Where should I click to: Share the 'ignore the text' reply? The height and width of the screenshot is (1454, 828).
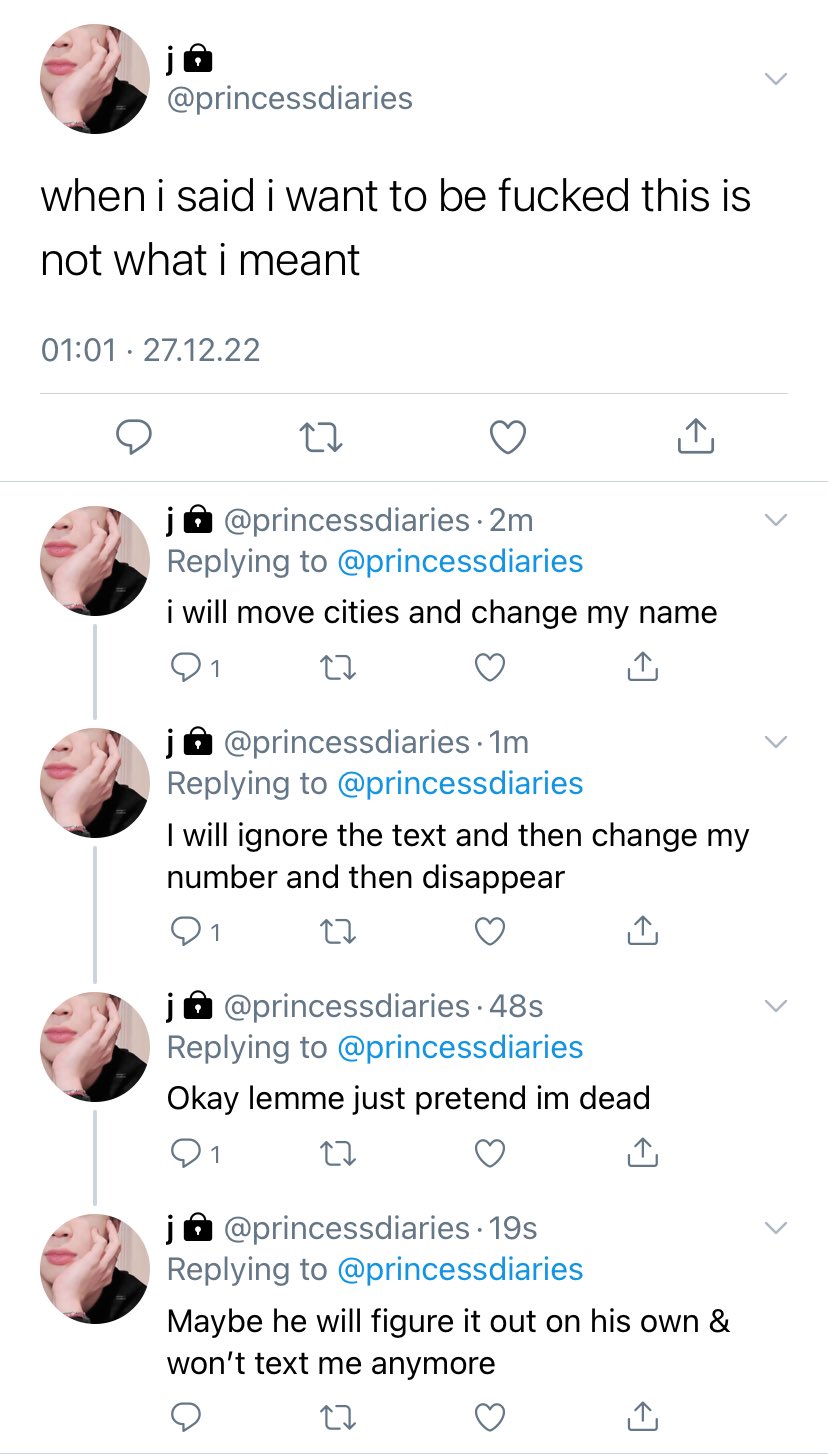(x=641, y=931)
